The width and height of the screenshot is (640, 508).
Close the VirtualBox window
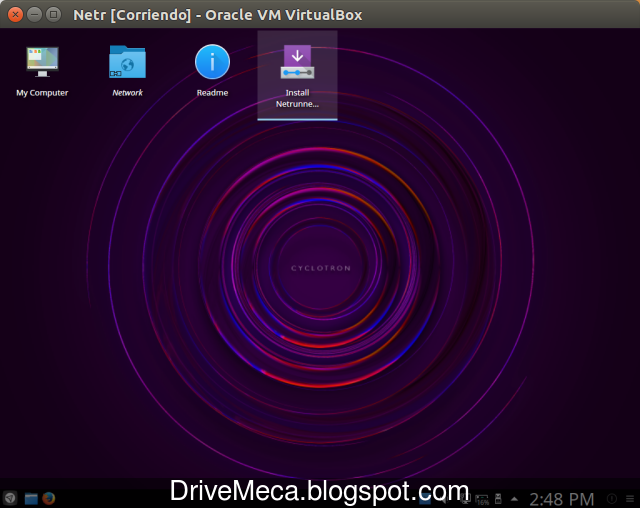15,15
